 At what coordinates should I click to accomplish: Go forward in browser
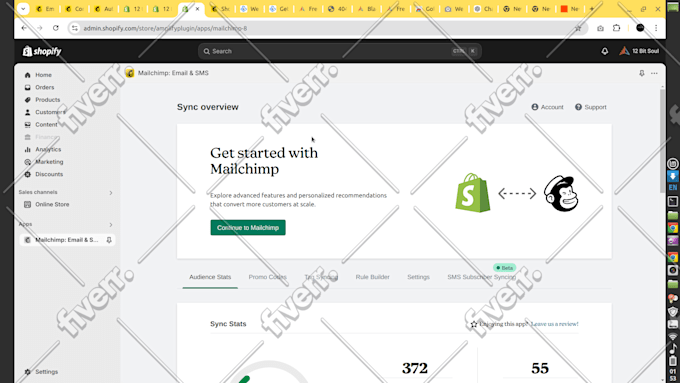tap(39, 28)
